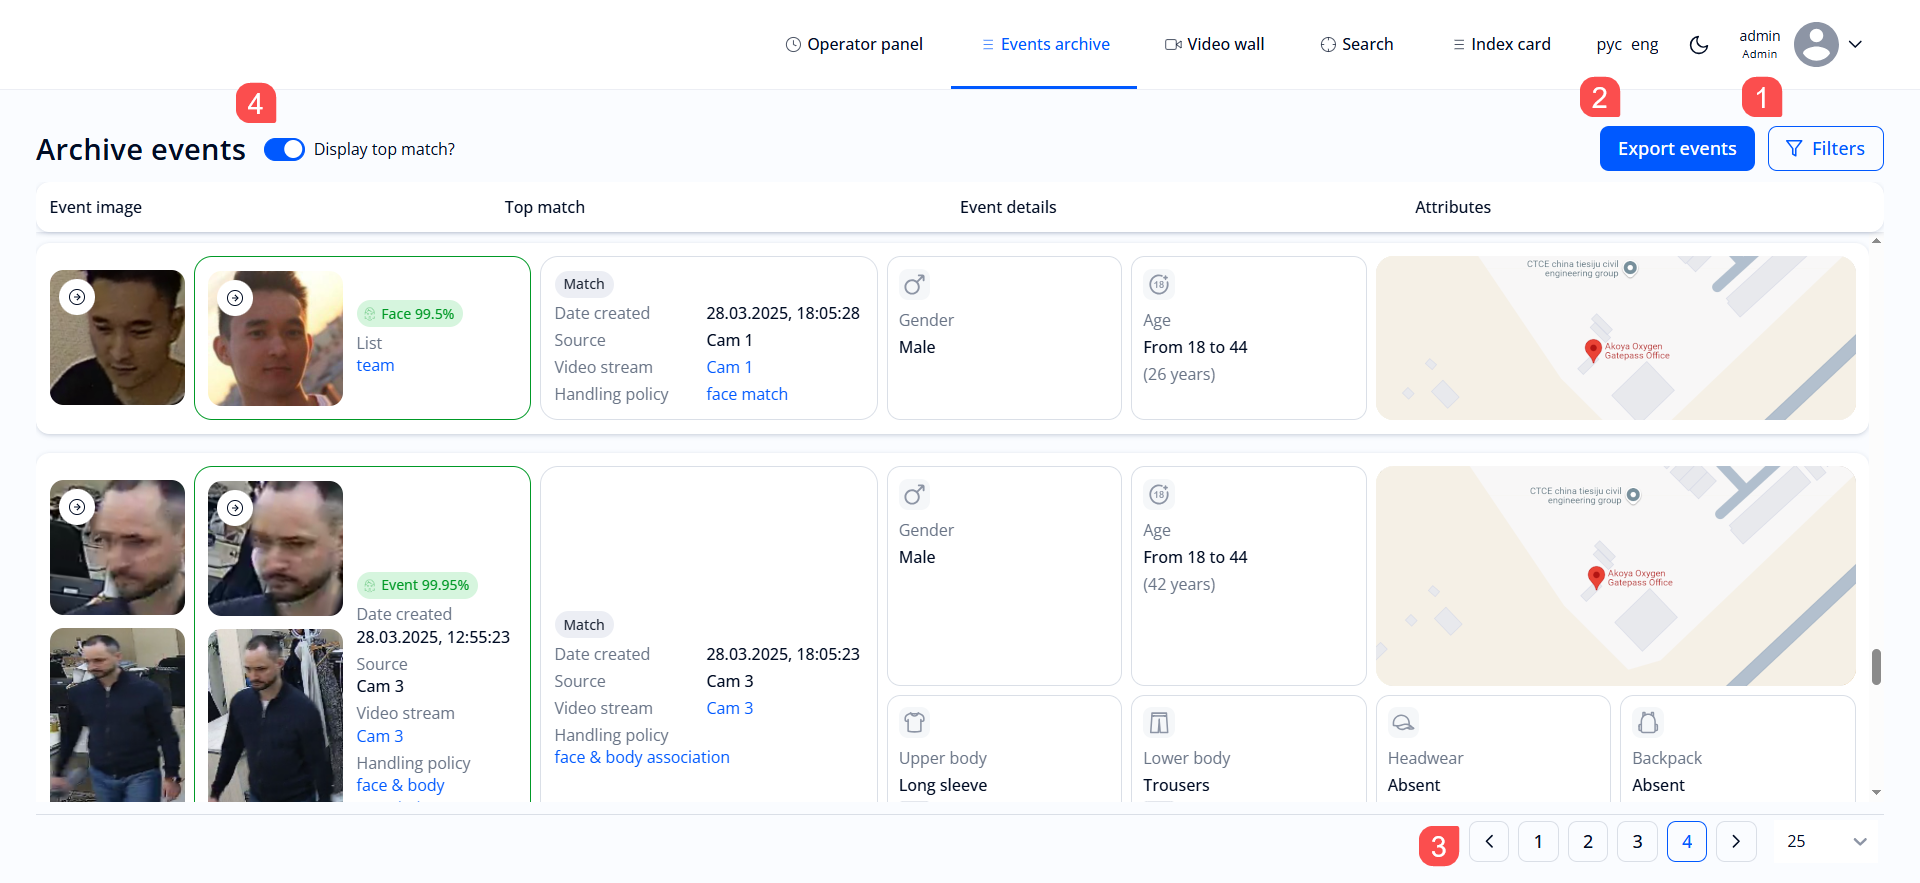1920x883 pixels.
Task: Open matched body image thumbnail
Action: tap(275, 715)
